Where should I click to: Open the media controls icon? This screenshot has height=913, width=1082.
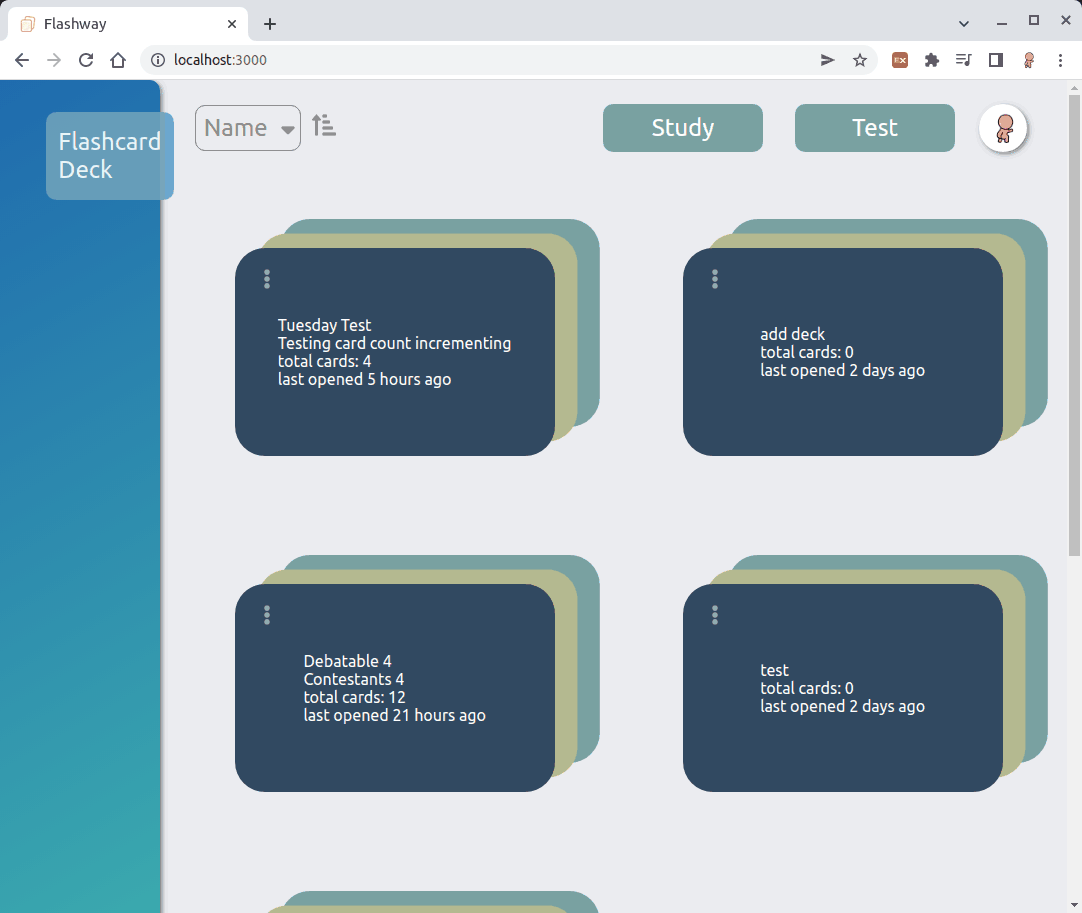pyautogui.click(x=963, y=60)
